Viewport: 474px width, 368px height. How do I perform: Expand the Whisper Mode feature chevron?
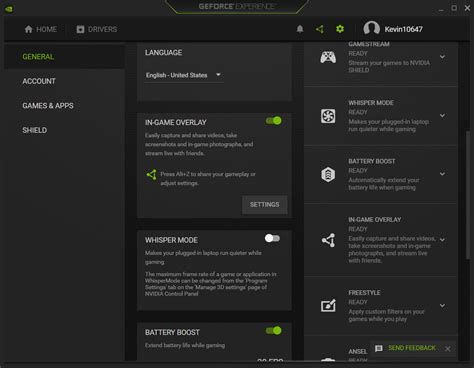click(442, 116)
